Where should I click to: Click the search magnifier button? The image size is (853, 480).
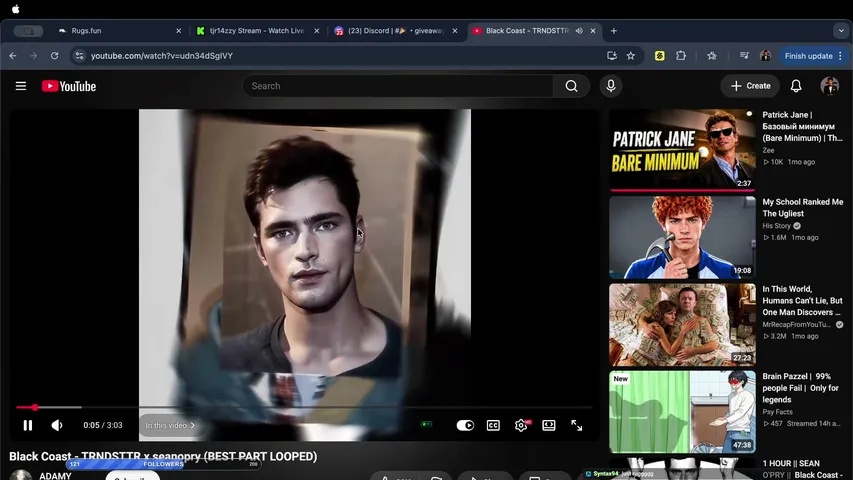tap(571, 86)
